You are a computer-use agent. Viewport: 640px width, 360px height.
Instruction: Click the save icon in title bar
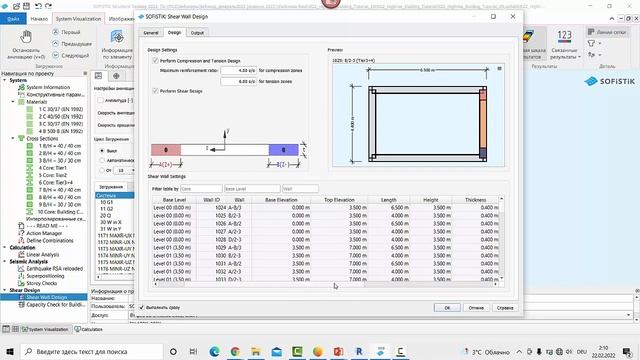tap(27, 6)
